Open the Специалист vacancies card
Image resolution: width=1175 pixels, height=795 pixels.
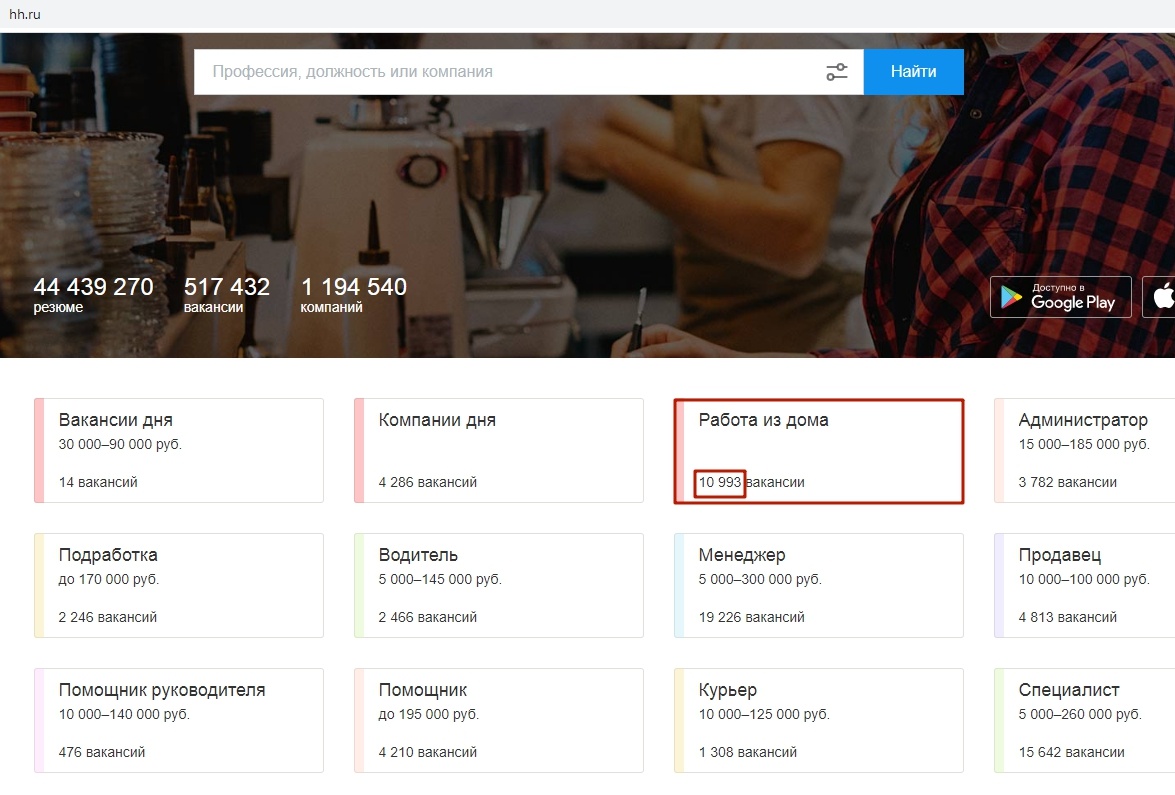(1084, 720)
